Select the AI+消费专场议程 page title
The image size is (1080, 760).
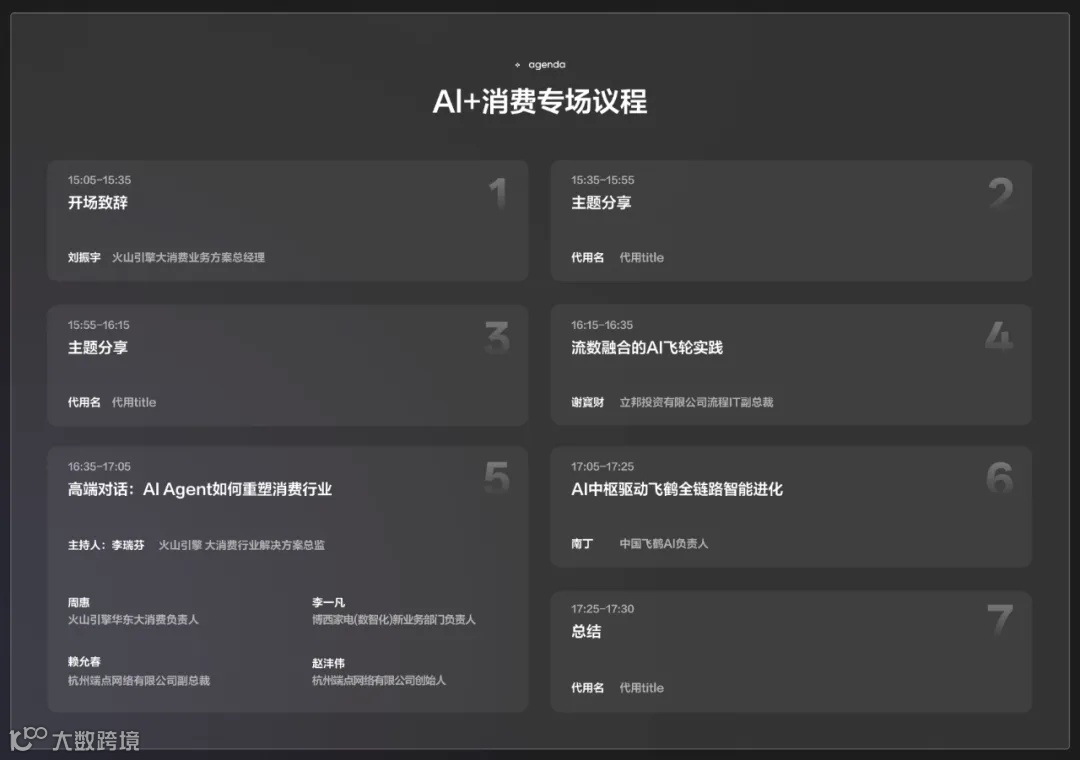[x=540, y=101]
